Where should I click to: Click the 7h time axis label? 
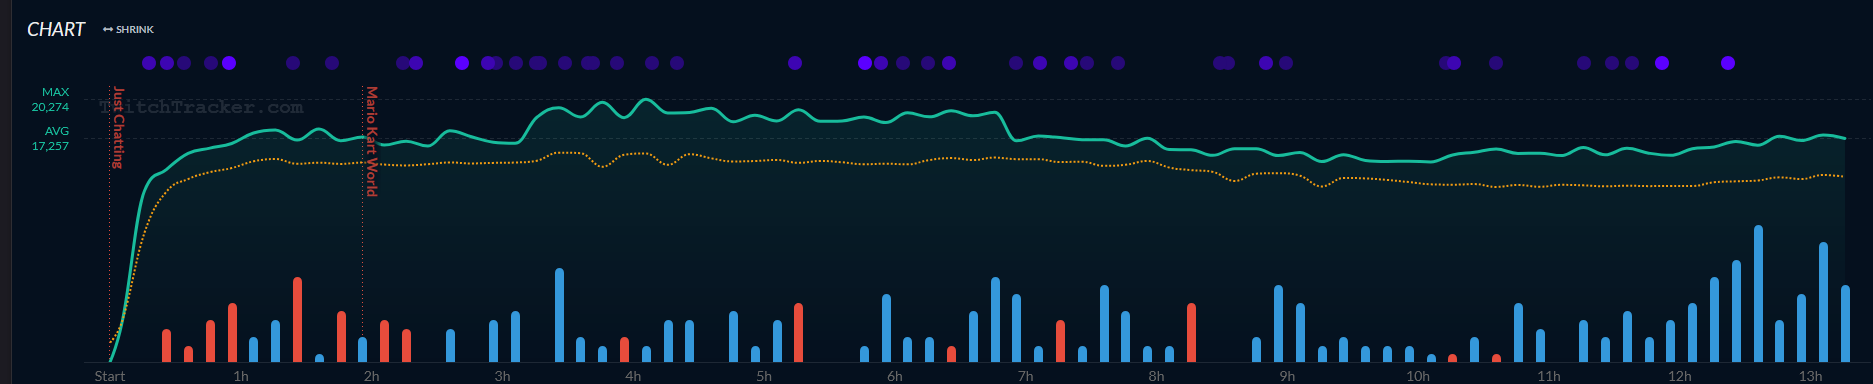pyautogui.click(x=1026, y=376)
